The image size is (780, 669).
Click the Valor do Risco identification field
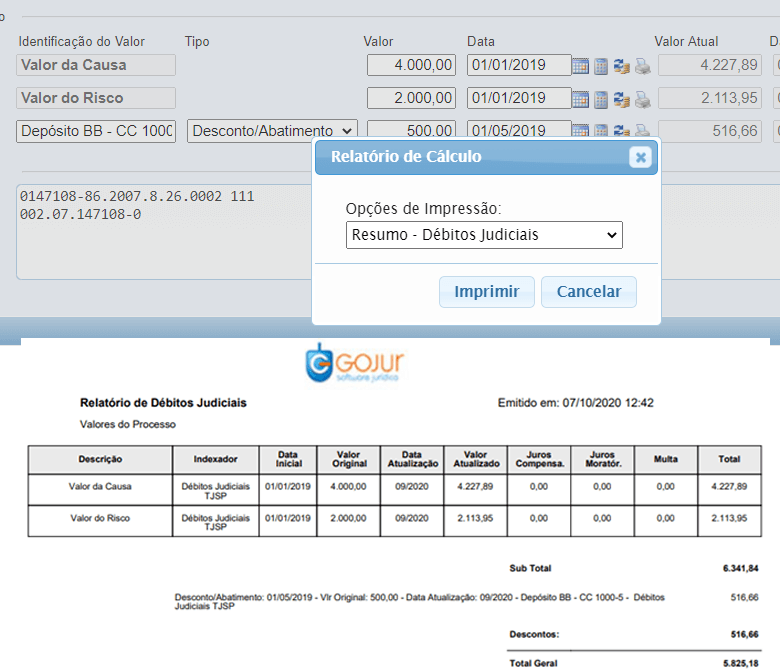pos(96,98)
